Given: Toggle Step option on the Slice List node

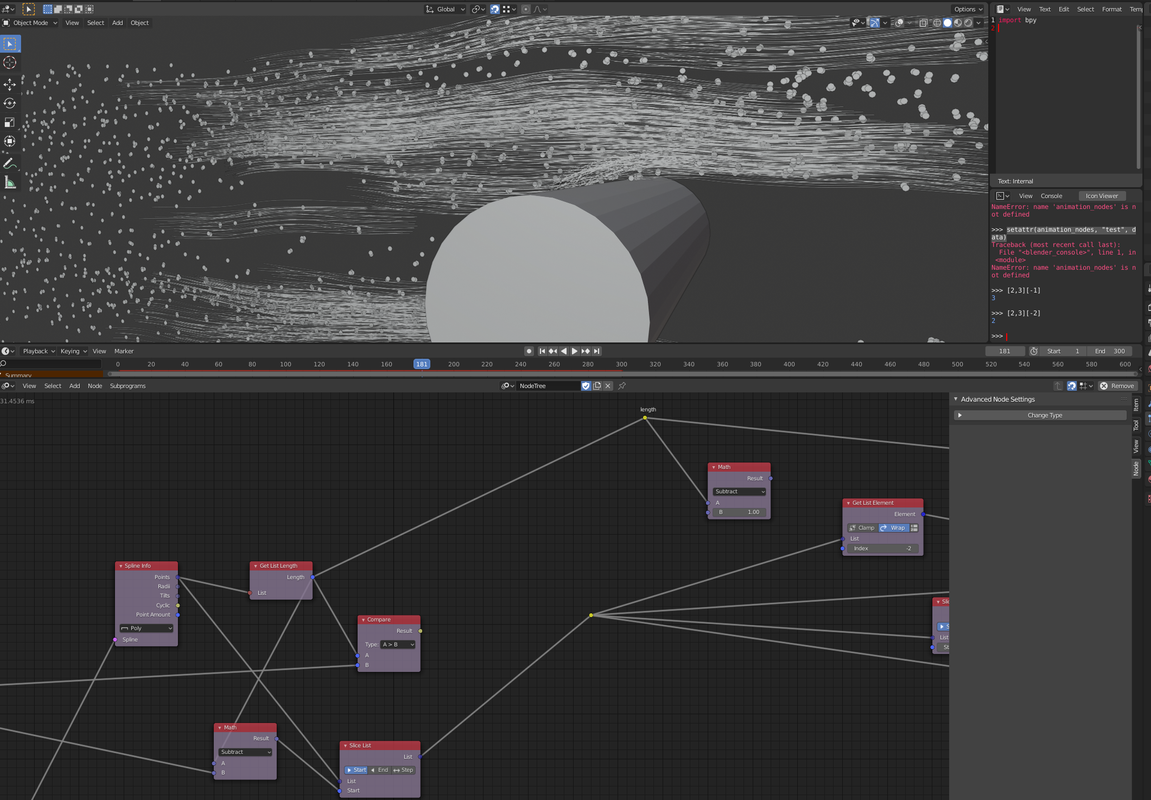Looking at the screenshot, I should point(404,770).
